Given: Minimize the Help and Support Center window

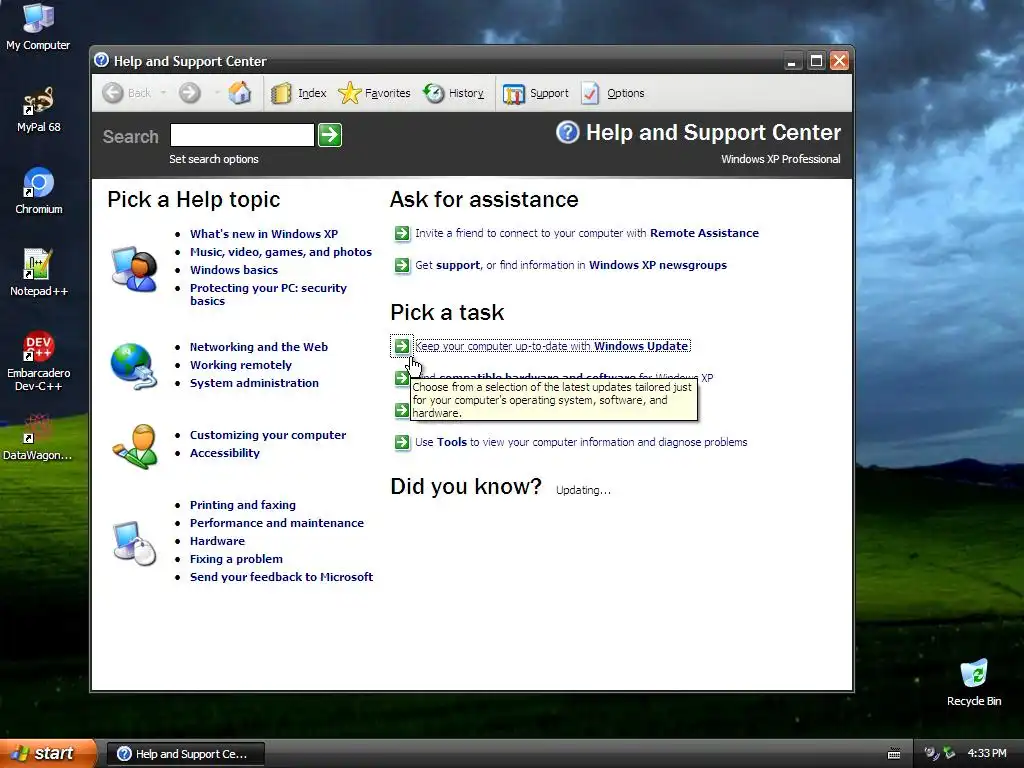Looking at the screenshot, I should (x=792, y=61).
